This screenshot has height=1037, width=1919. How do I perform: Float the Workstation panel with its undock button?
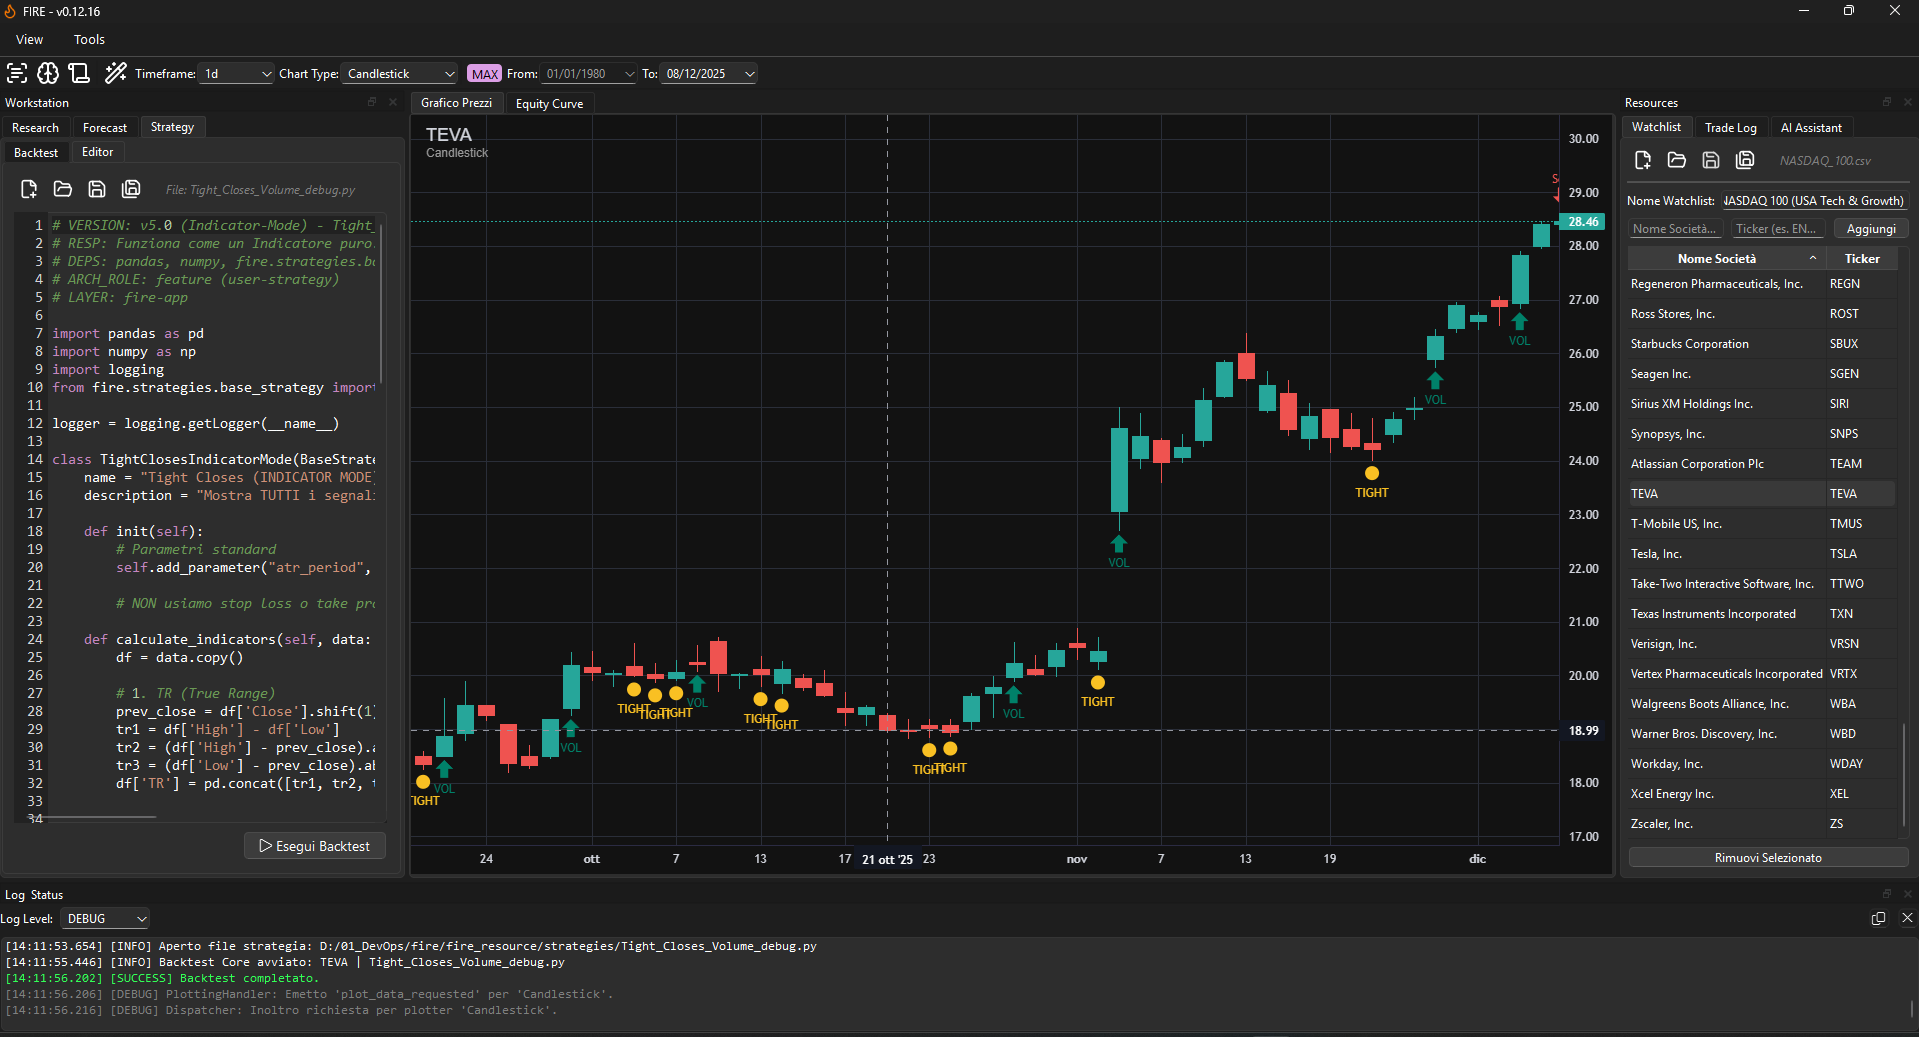(372, 102)
